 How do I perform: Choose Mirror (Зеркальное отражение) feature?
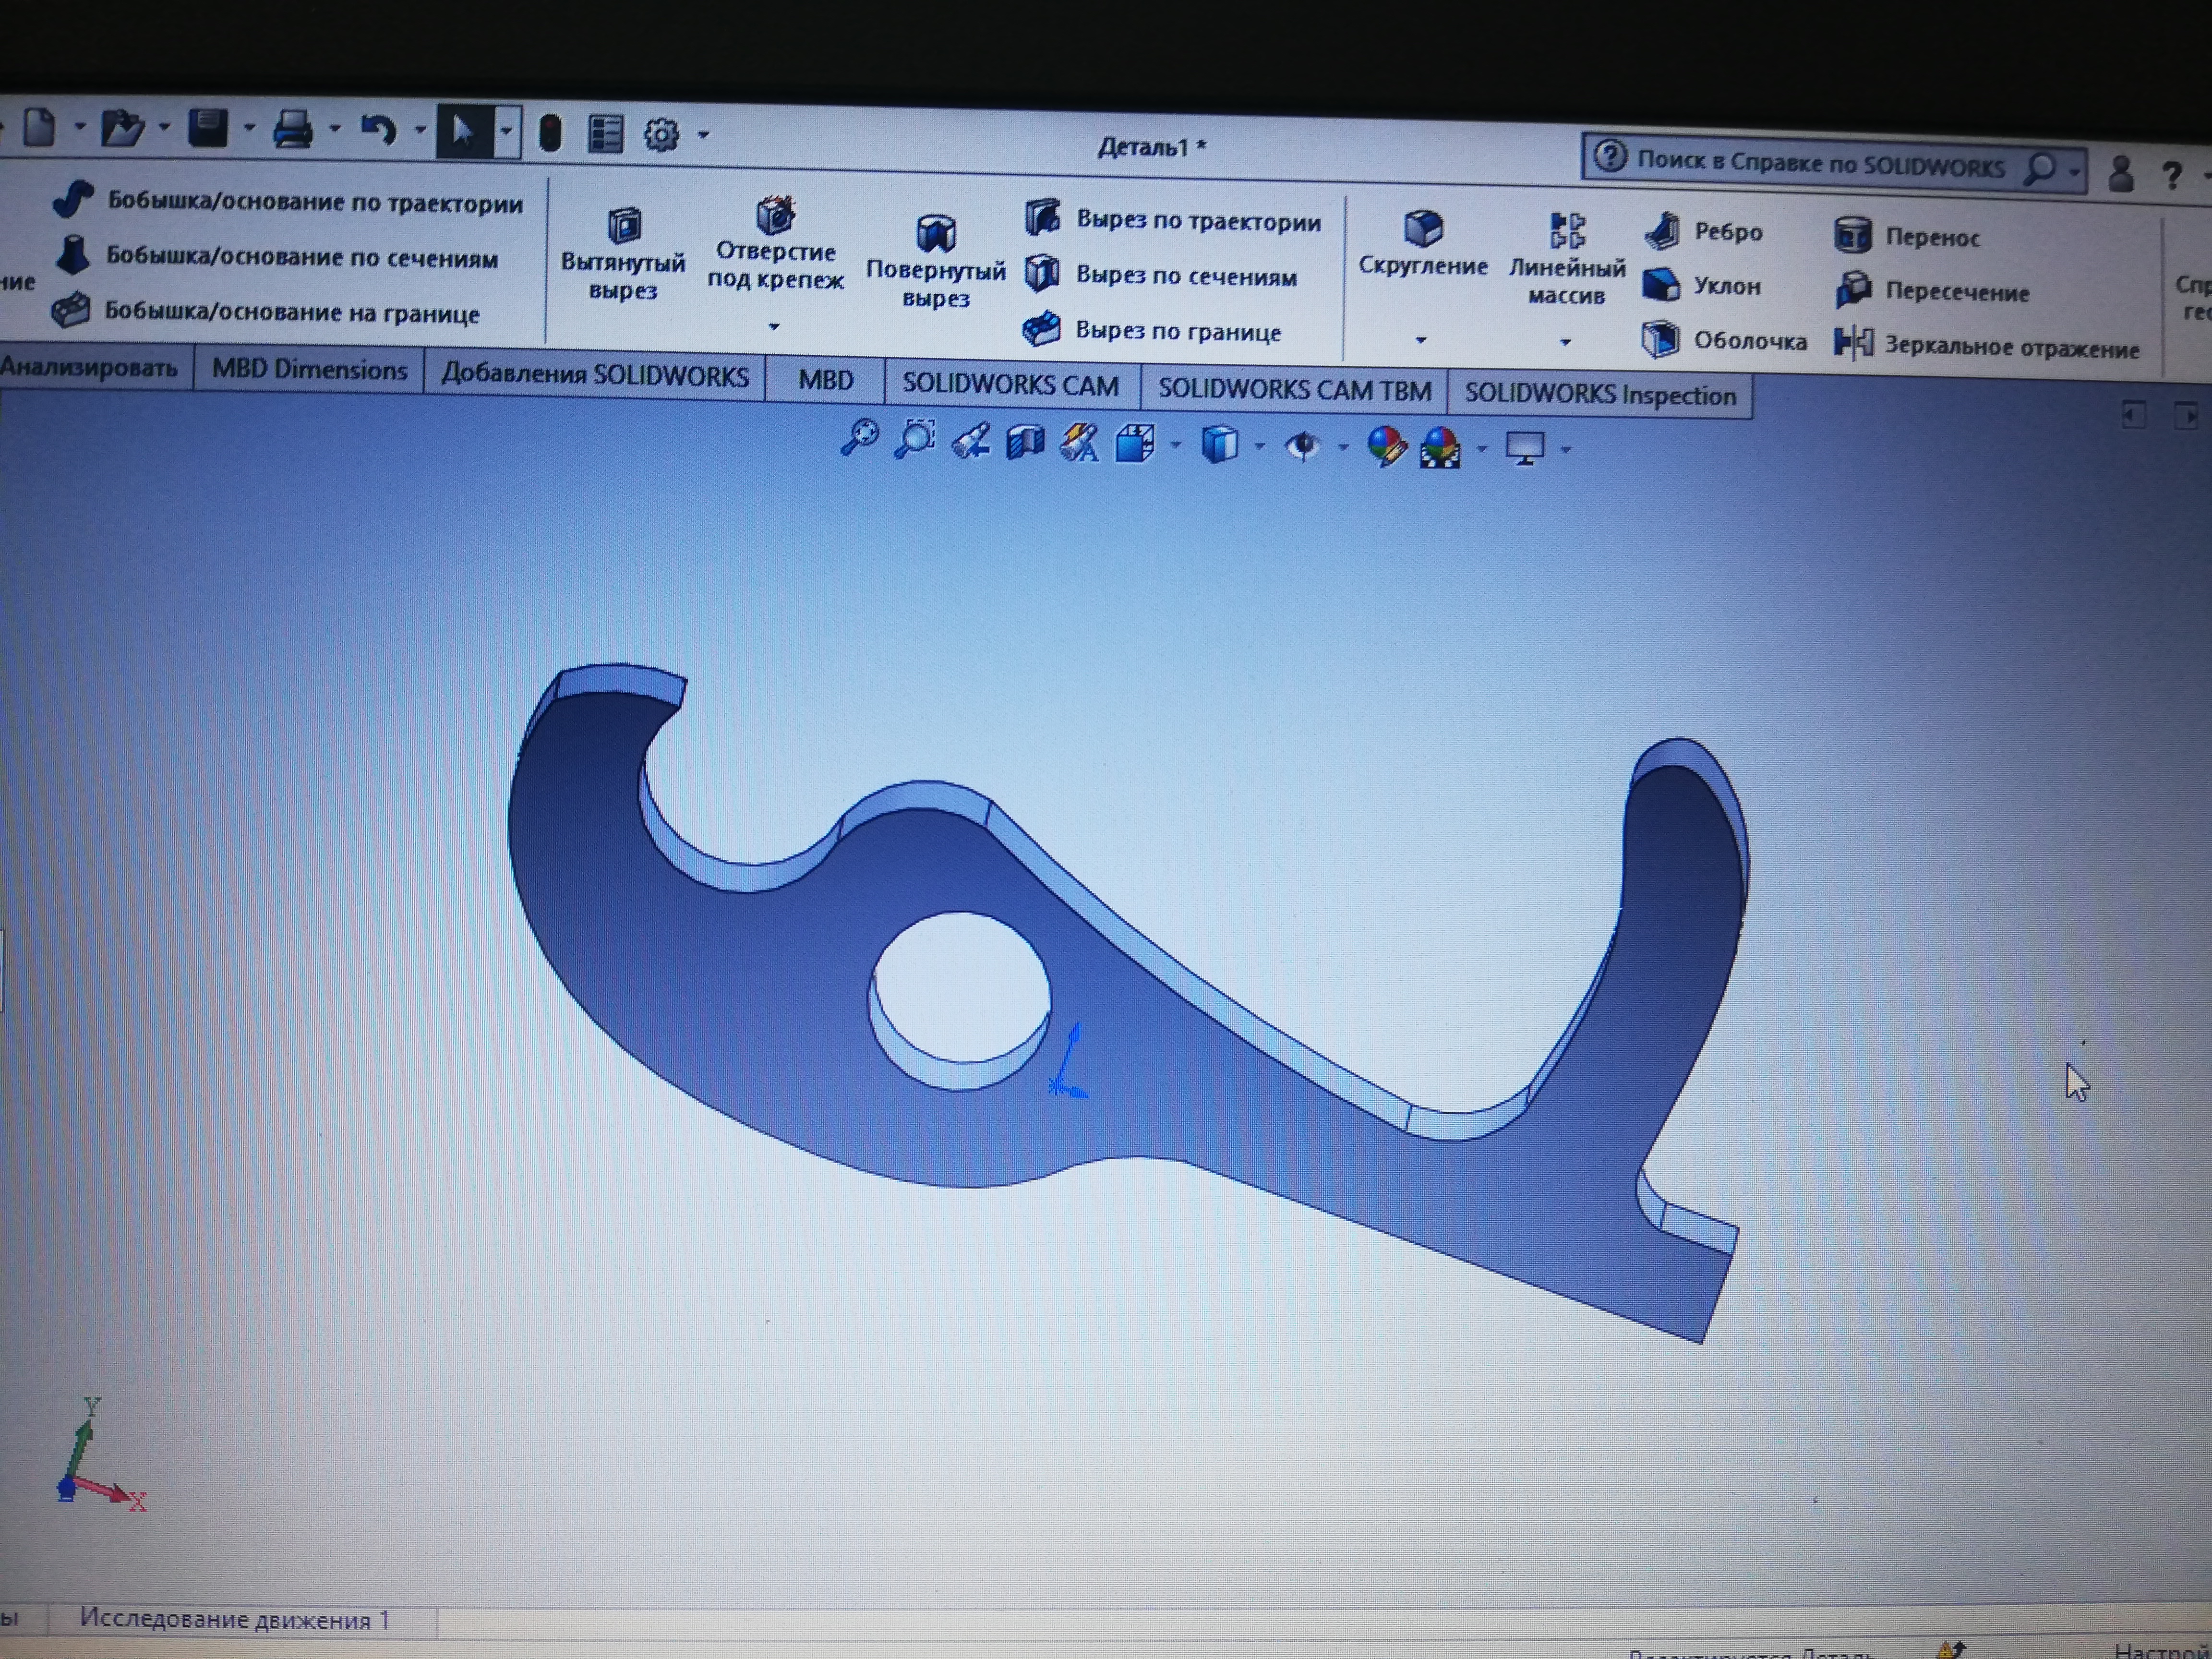pos(1853,344)
